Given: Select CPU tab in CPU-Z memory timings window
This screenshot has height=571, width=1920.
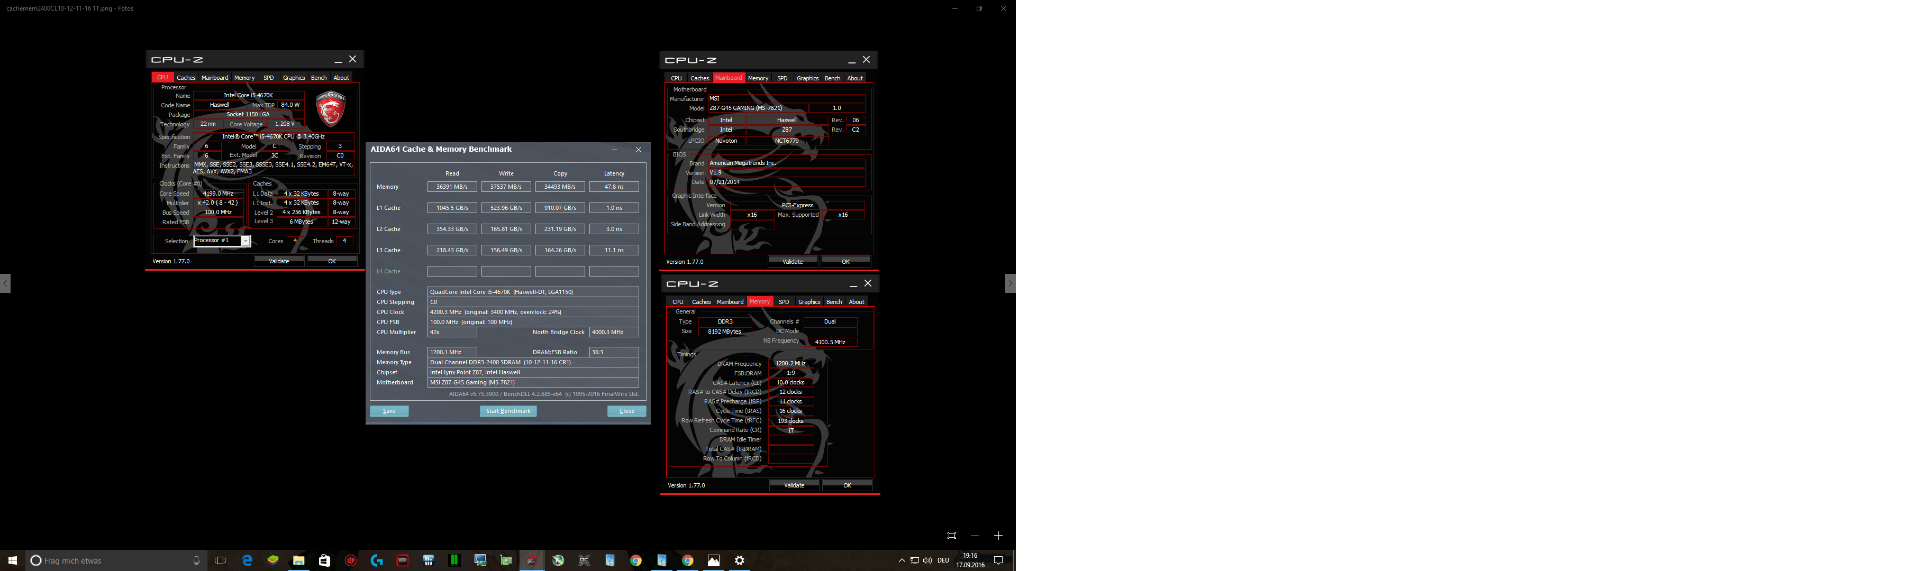Looking at the screenshot, I should pos(678,301).
